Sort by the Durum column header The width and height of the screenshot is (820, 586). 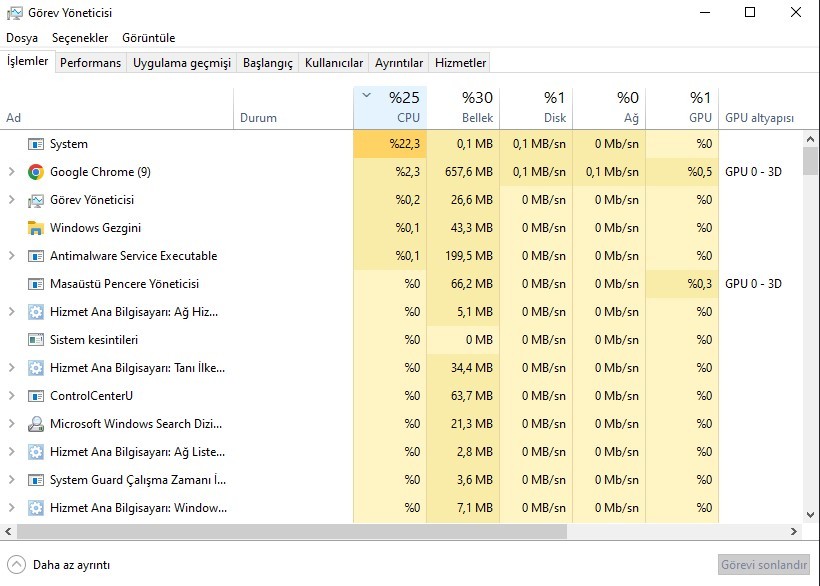293,108
